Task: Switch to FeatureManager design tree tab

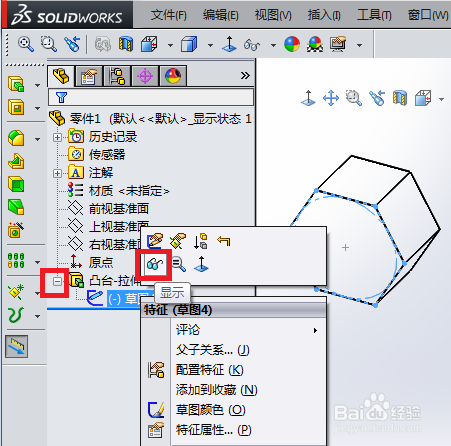Action: click(x=61, y=76)
